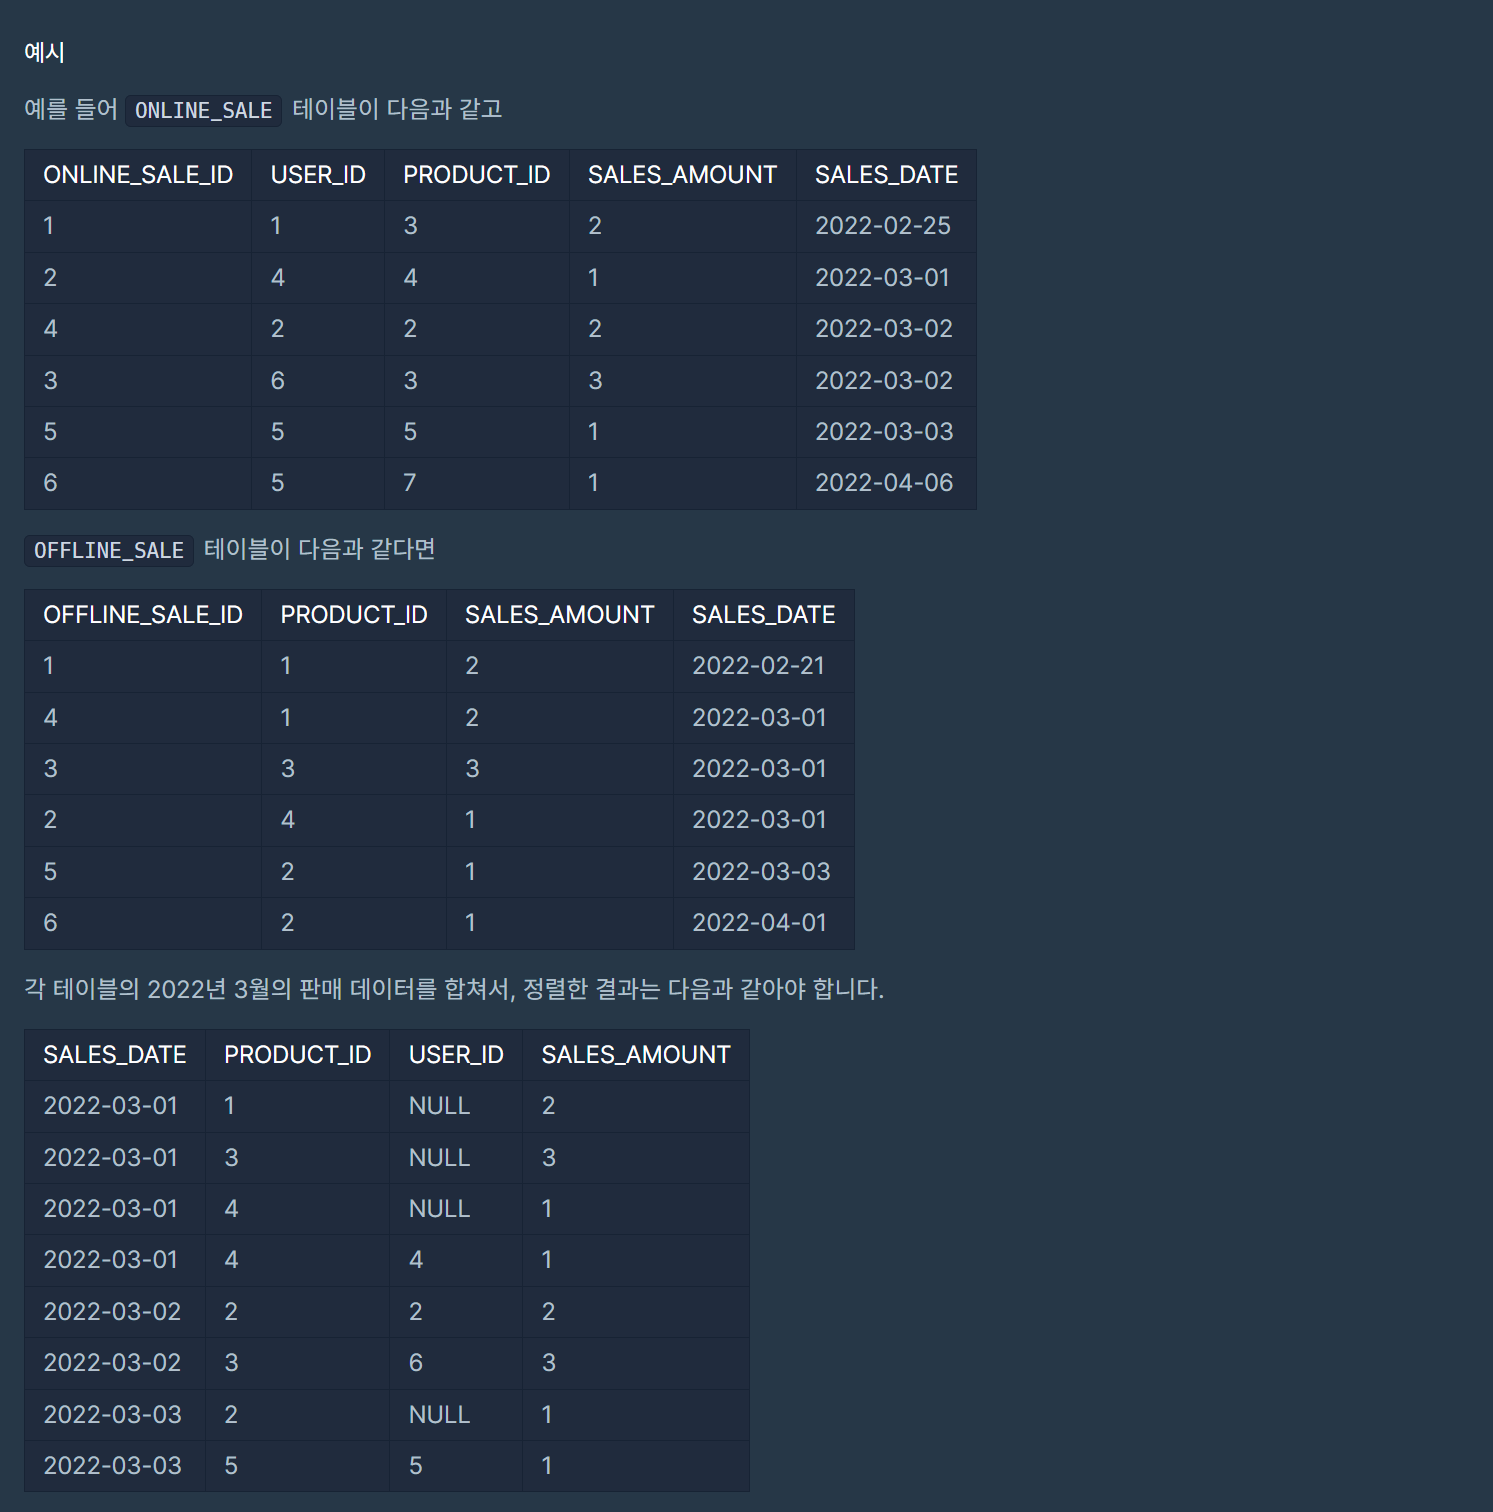Image resolution: width=1493 pixels, height=1512 pixels.
Task: Click the PRODUCT_ID header in ONLINE_SALE table
Action: (476, 174)
